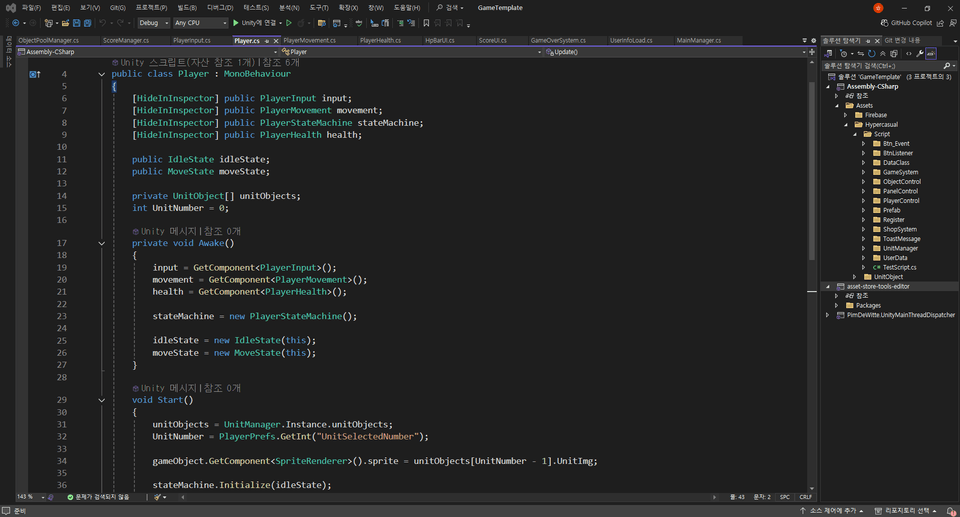Screen dimensions: 960x517
Task: Click the wrench Properties icon in Solution Explorer
Action: point(920,54)
